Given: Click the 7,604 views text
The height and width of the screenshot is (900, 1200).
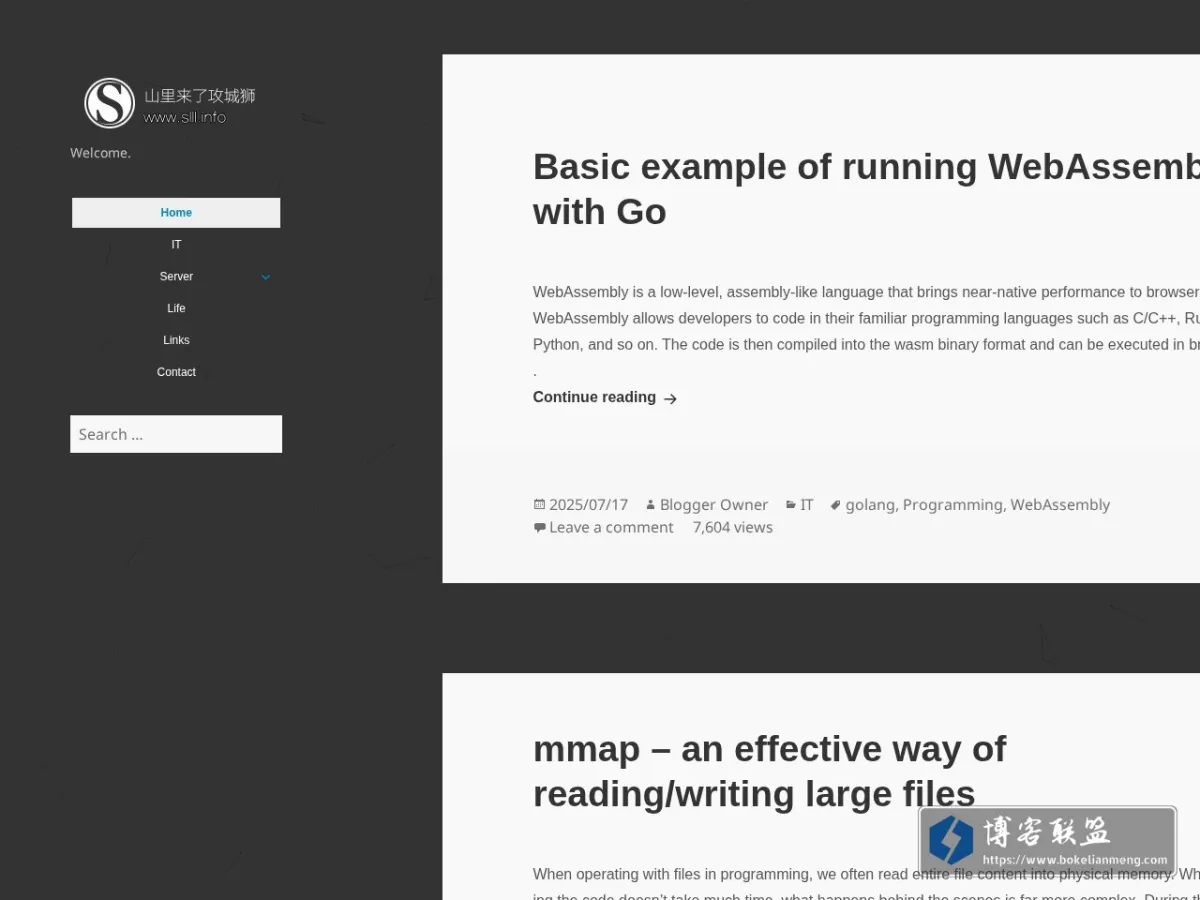Looking at the screenshot, I should click(x=733, y=527).
